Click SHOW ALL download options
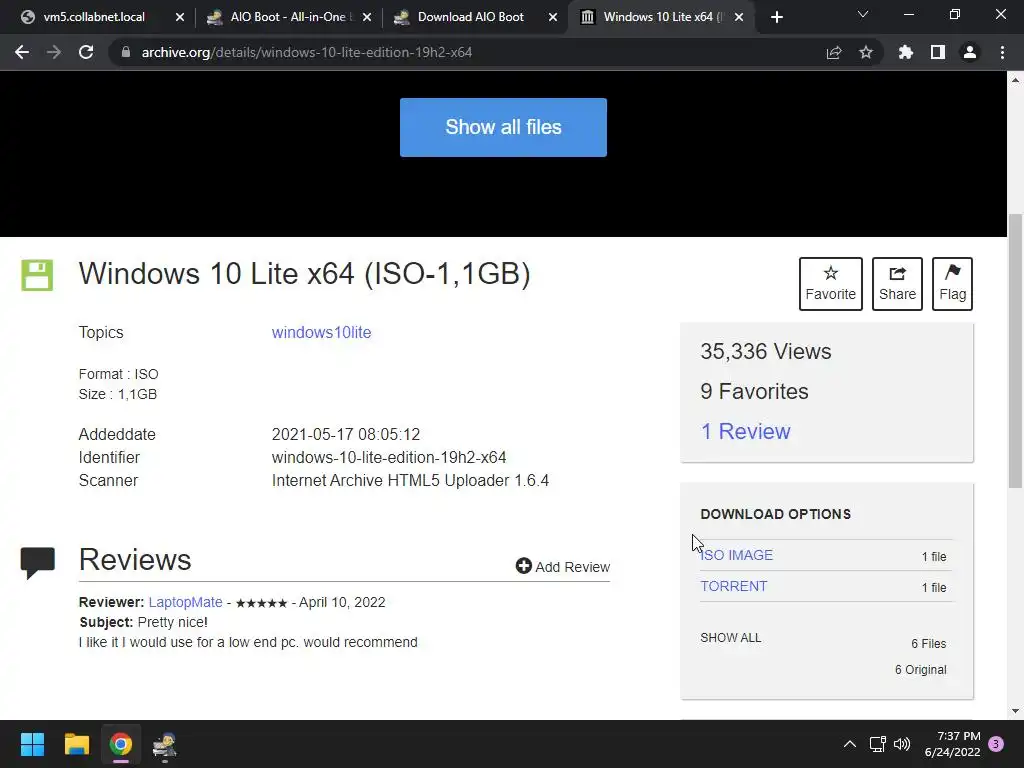Viewport: 1024px width, 768px height. [x=731, y=638]
